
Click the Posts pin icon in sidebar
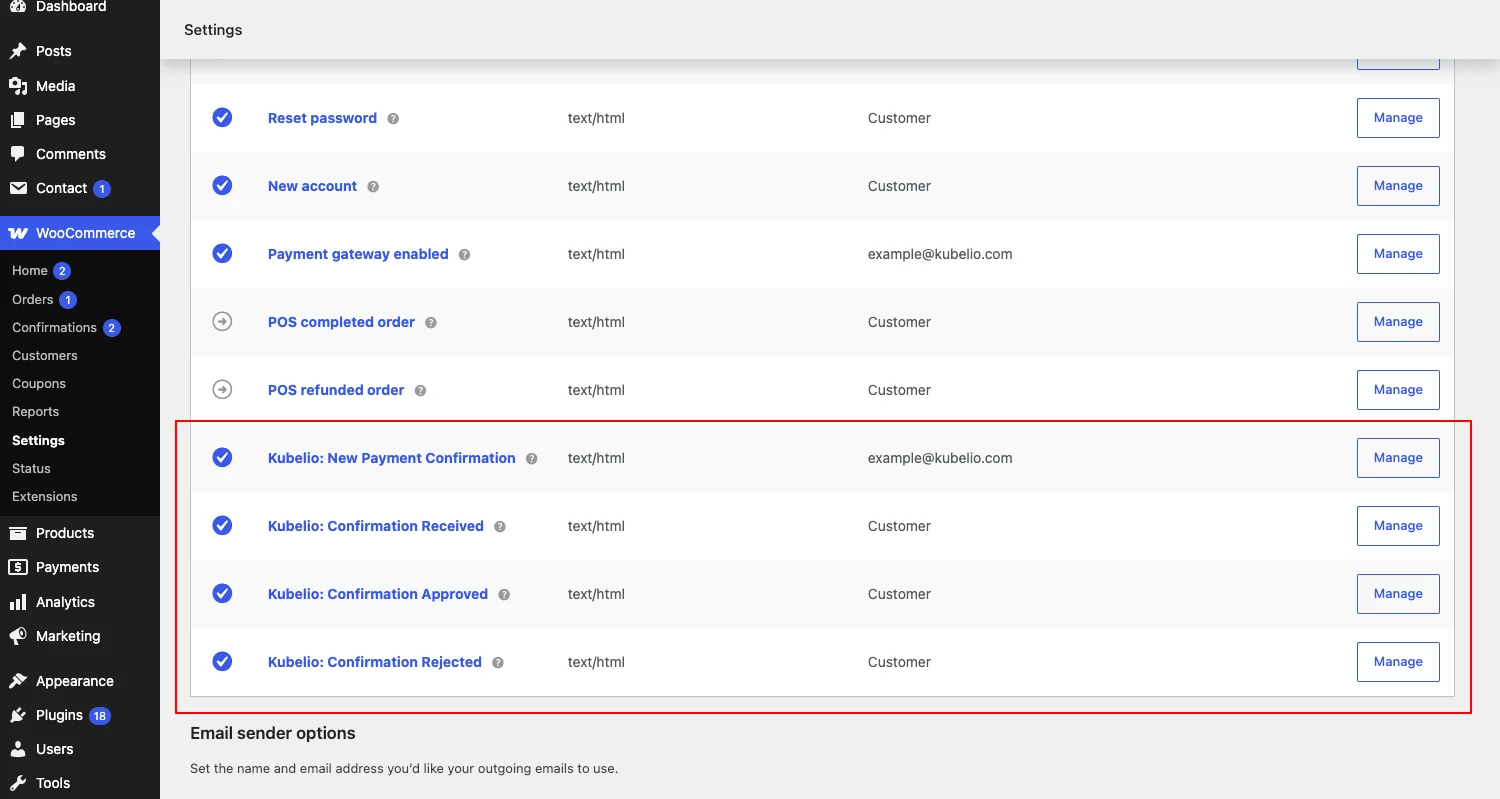coord(18,51)
